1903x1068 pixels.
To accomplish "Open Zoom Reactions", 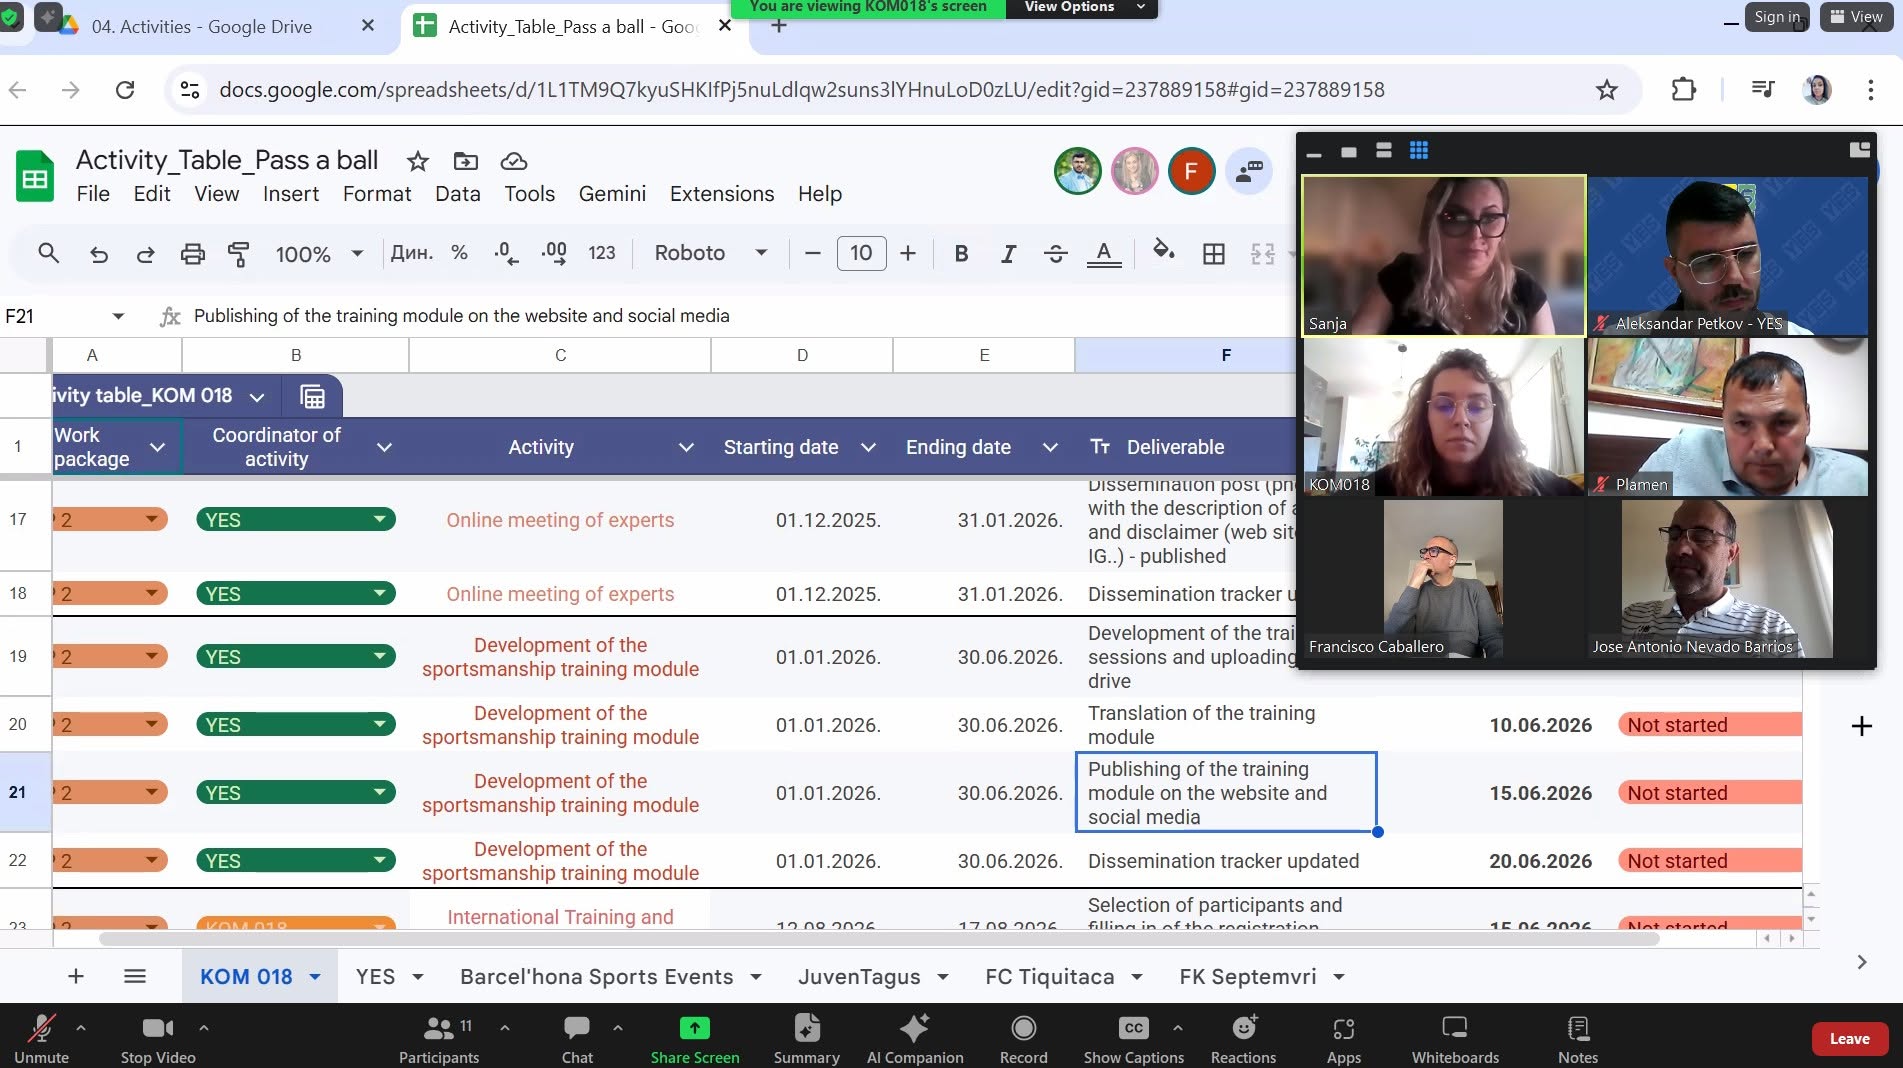I will 1243,1039.
